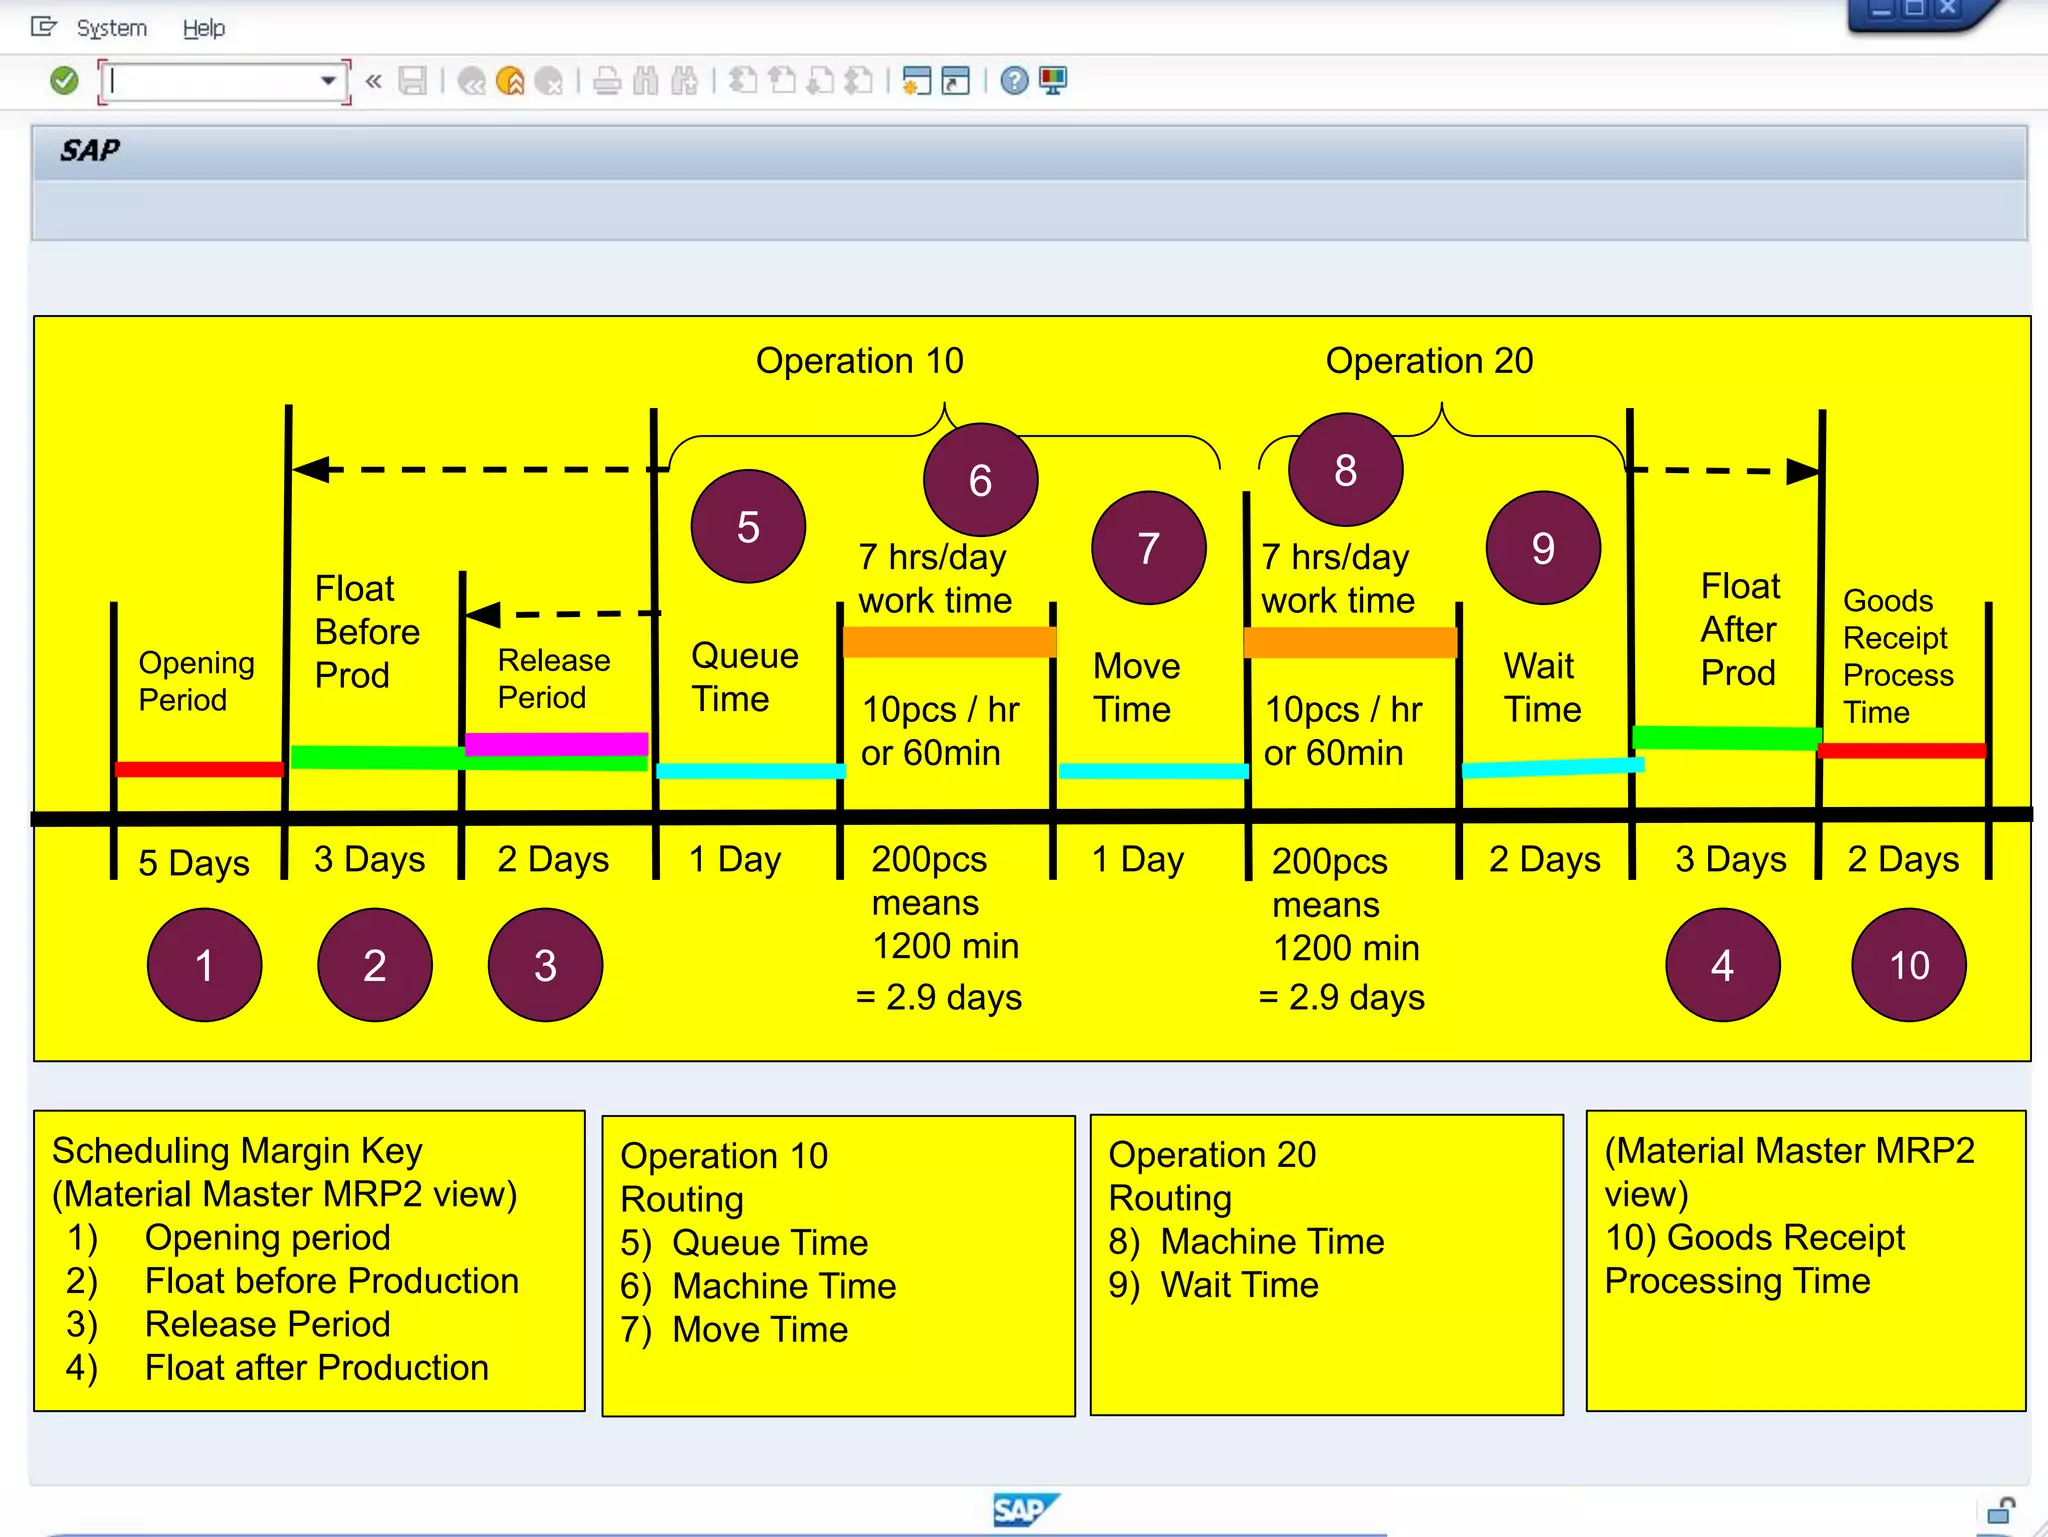This screenshot has width=2048, height=1537.
Task: Go to last page icon
Action: 859,80
